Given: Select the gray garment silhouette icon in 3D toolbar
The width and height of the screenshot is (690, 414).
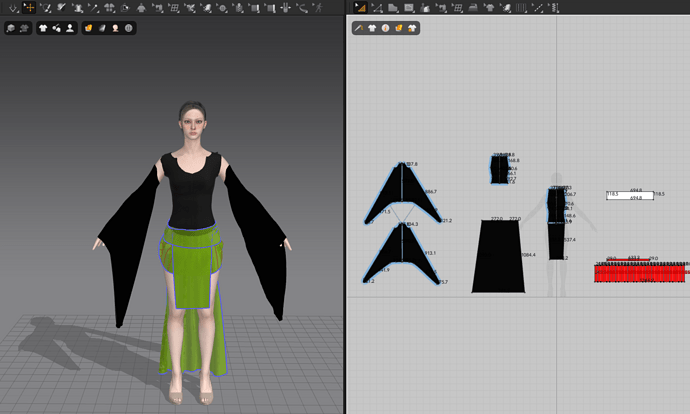Looking at the screenshot, I should pyautogui.click(x=141, y=7).
